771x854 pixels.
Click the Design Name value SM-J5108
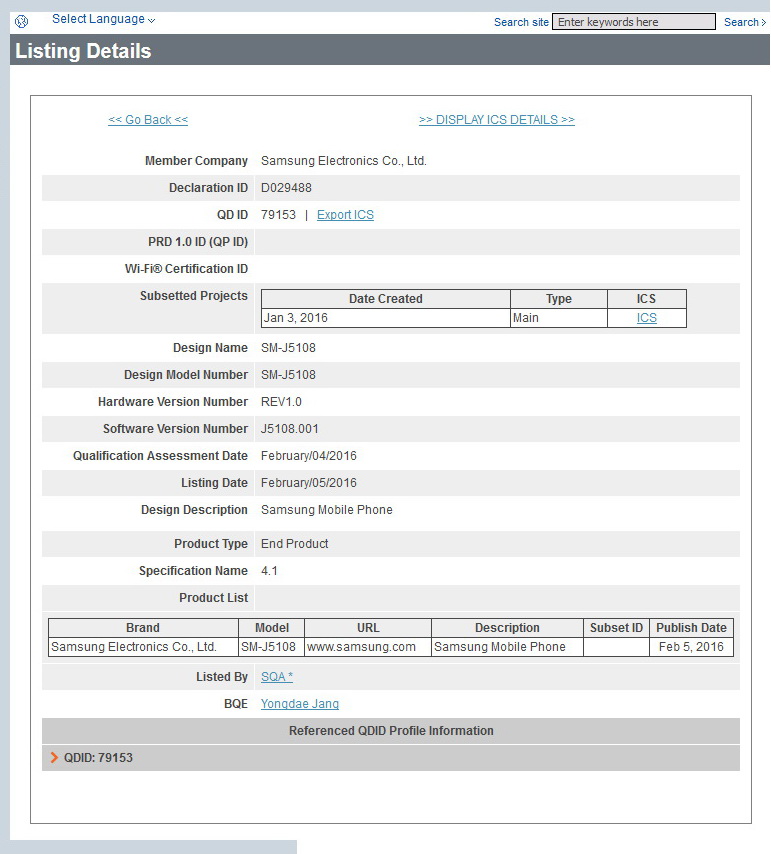click(288, 348)
